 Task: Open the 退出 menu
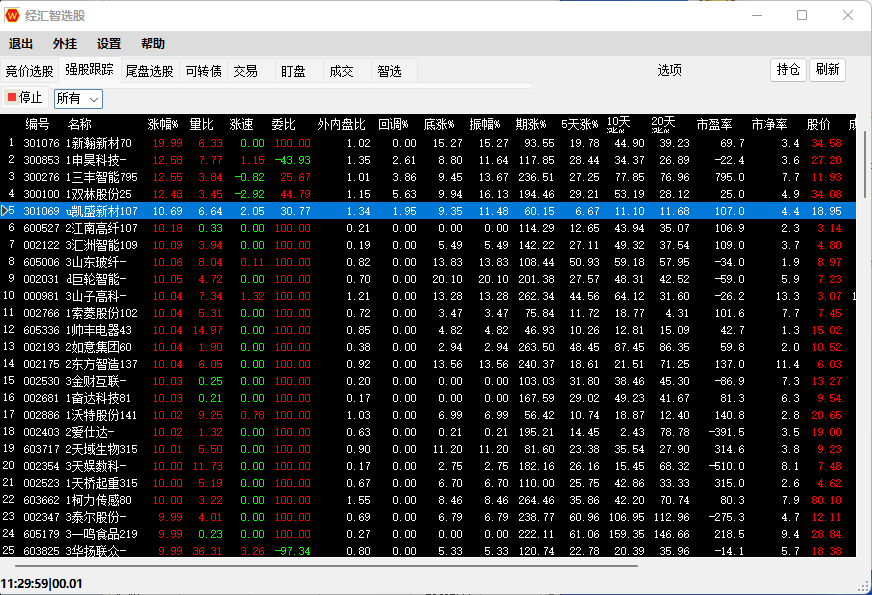tap(21, 43)
